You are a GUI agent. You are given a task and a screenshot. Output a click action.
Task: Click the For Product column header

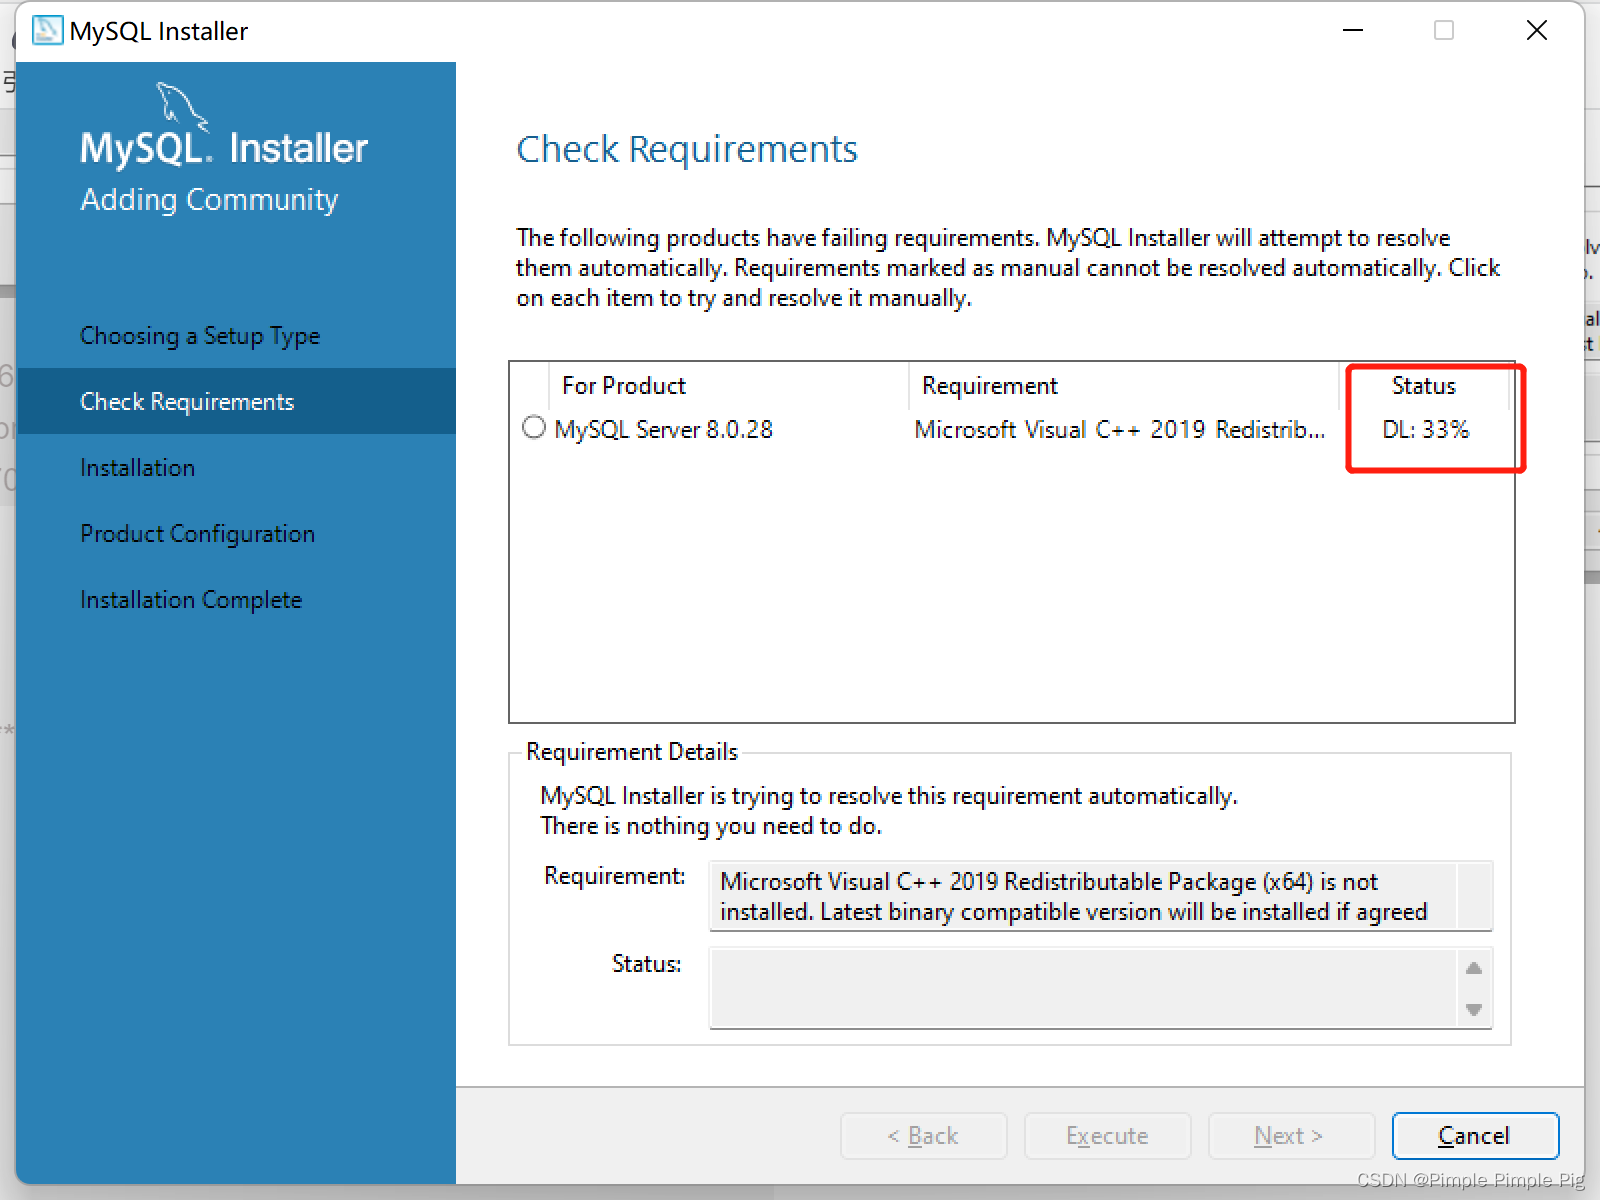(728, 386)
